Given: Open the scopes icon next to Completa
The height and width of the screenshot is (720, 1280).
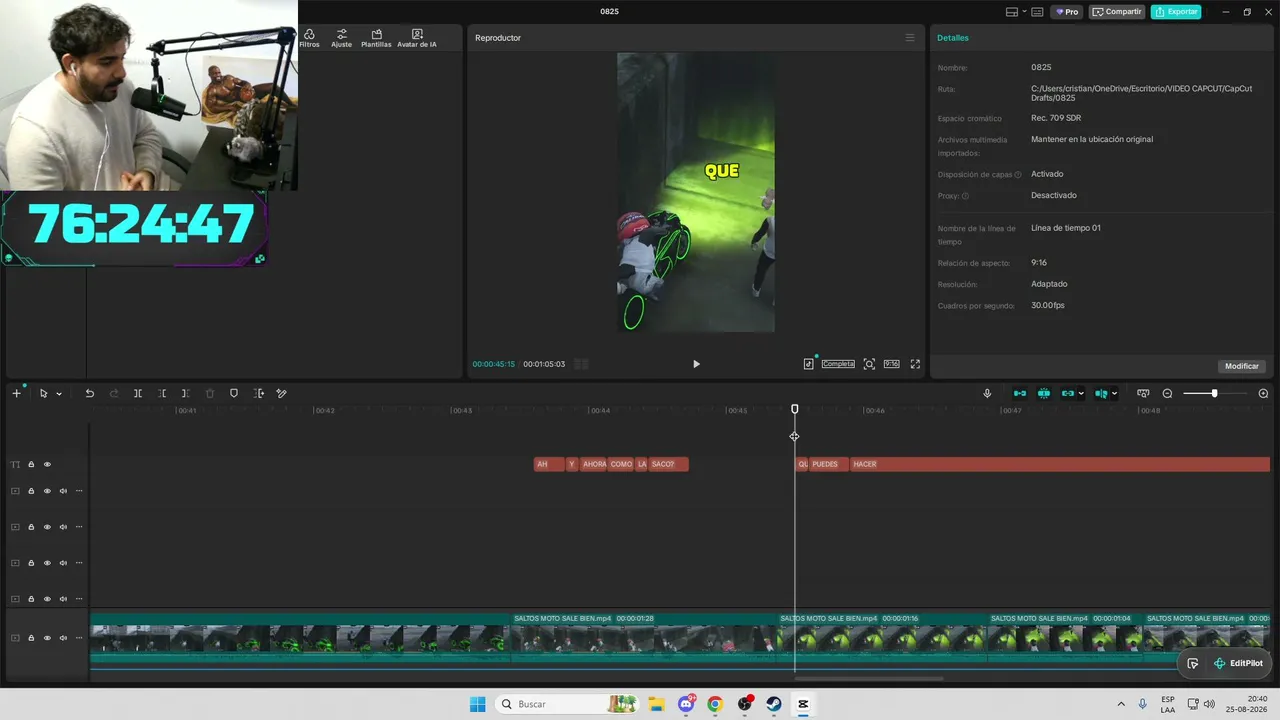Looking at the screenshot, I should click(809, 364).
